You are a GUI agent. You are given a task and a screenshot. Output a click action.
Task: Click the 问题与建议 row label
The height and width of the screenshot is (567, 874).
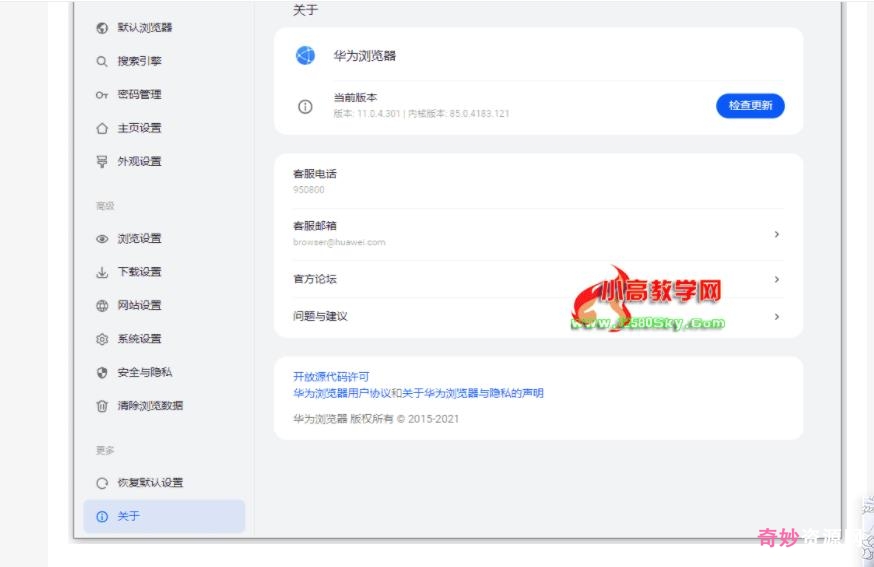pos(321,317)
